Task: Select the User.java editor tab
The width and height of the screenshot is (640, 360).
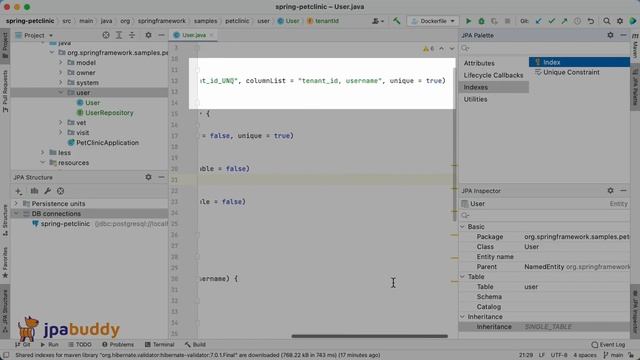Action: click(x=193, y=35)
